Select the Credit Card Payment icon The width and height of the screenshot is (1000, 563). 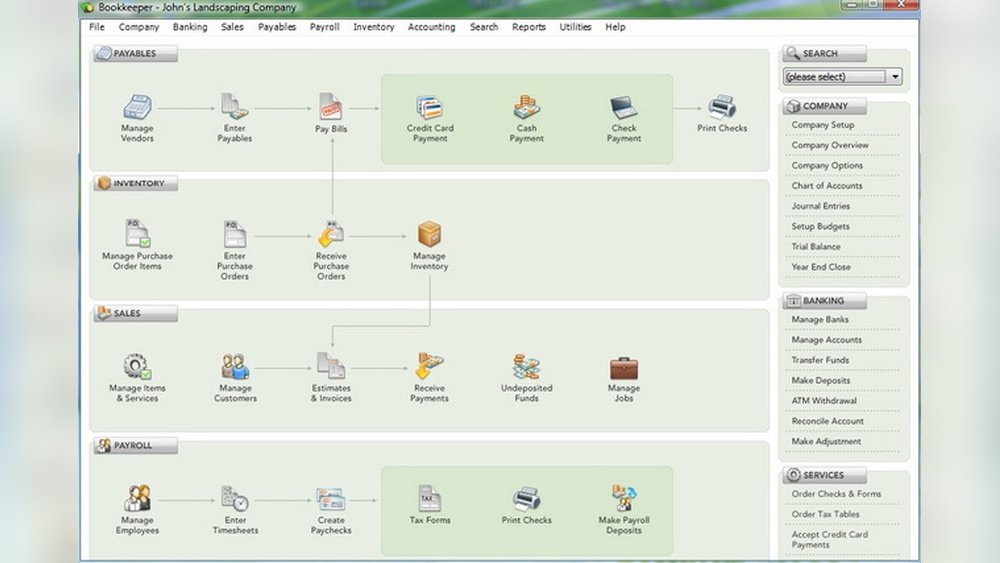coord(430,108)
